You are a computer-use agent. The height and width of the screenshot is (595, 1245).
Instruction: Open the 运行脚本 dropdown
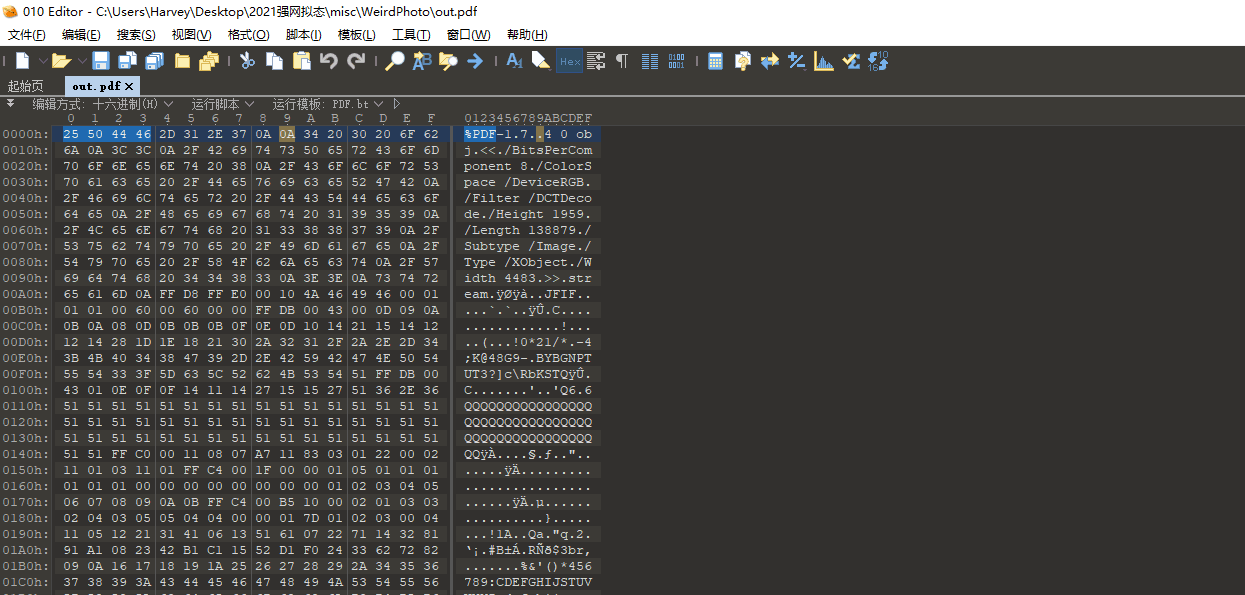249,104
